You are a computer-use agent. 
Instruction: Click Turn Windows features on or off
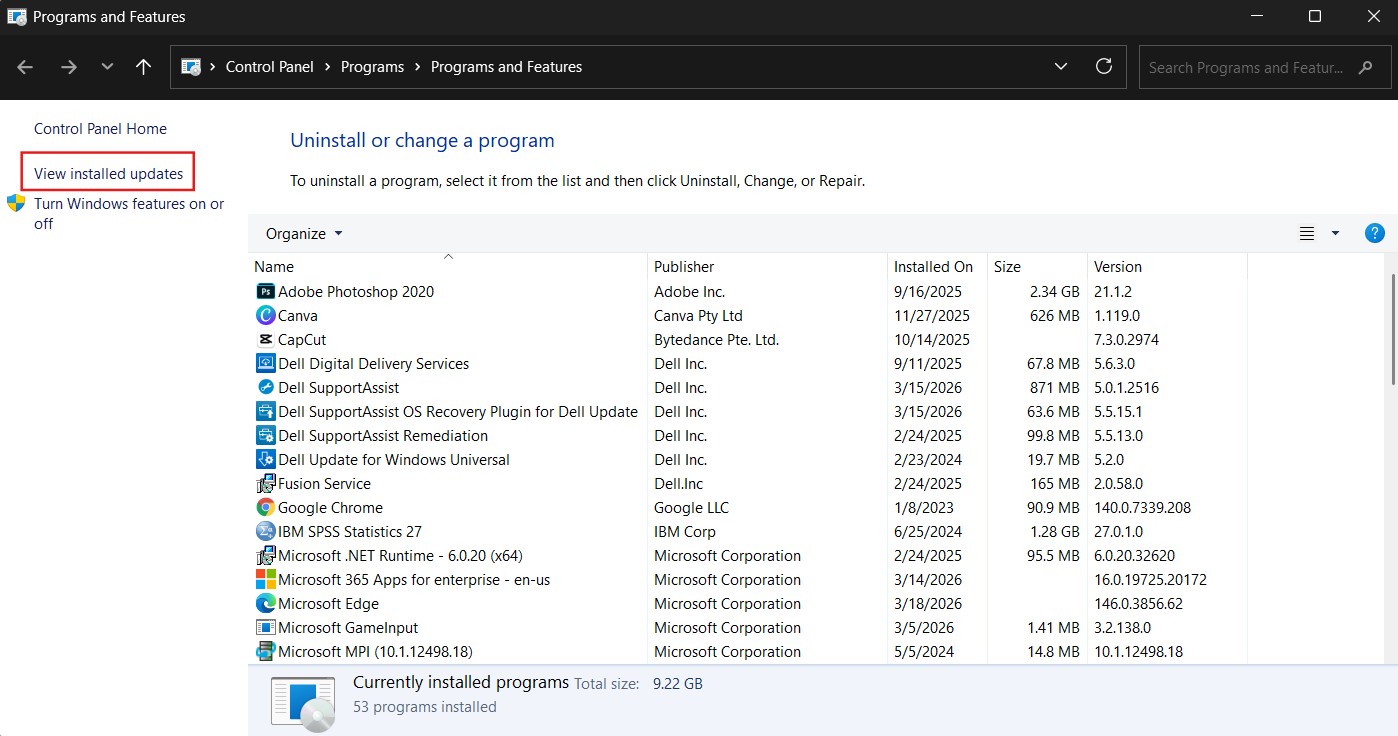[x=129, y=213]
